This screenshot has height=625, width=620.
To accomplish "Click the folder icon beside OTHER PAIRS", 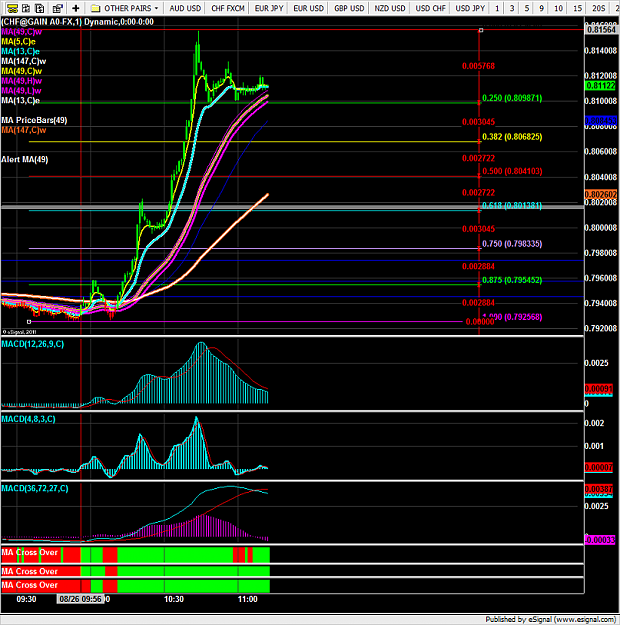I will pos(95,8).
